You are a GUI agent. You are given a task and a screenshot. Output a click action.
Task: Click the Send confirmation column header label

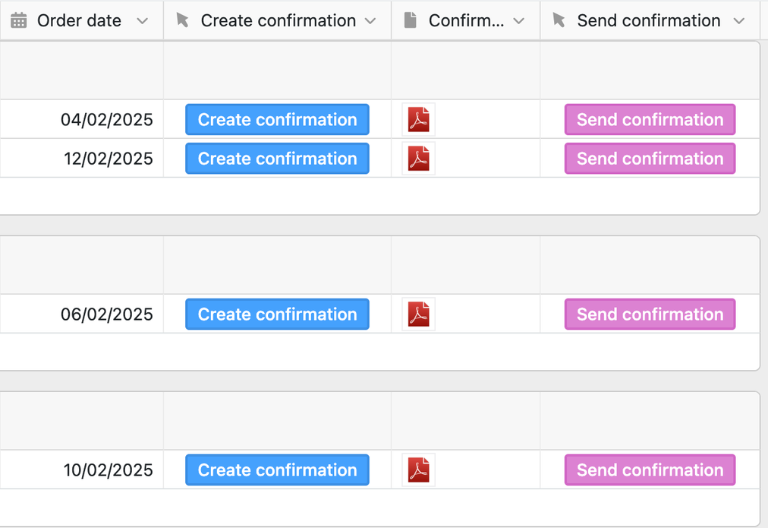[648, 21]
